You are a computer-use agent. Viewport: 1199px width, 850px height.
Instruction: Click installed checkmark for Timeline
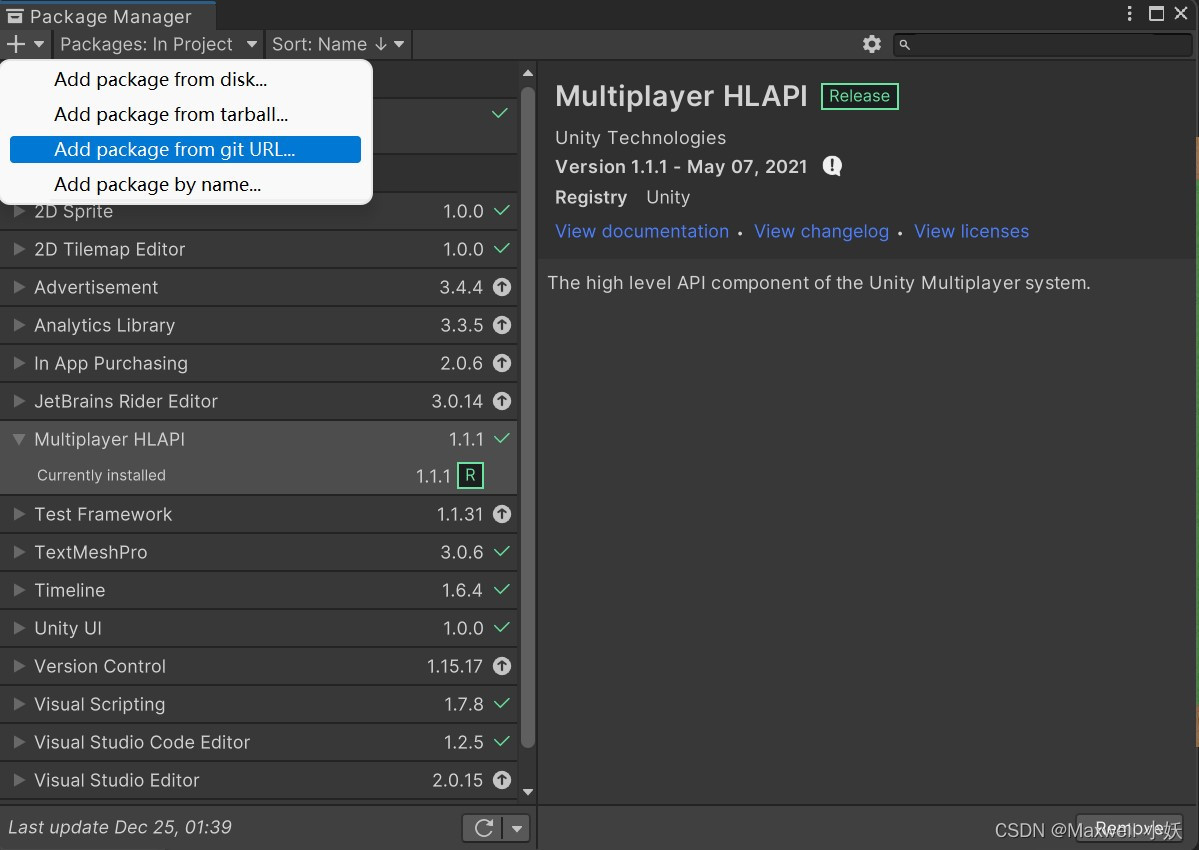click(x=502, y=589)
